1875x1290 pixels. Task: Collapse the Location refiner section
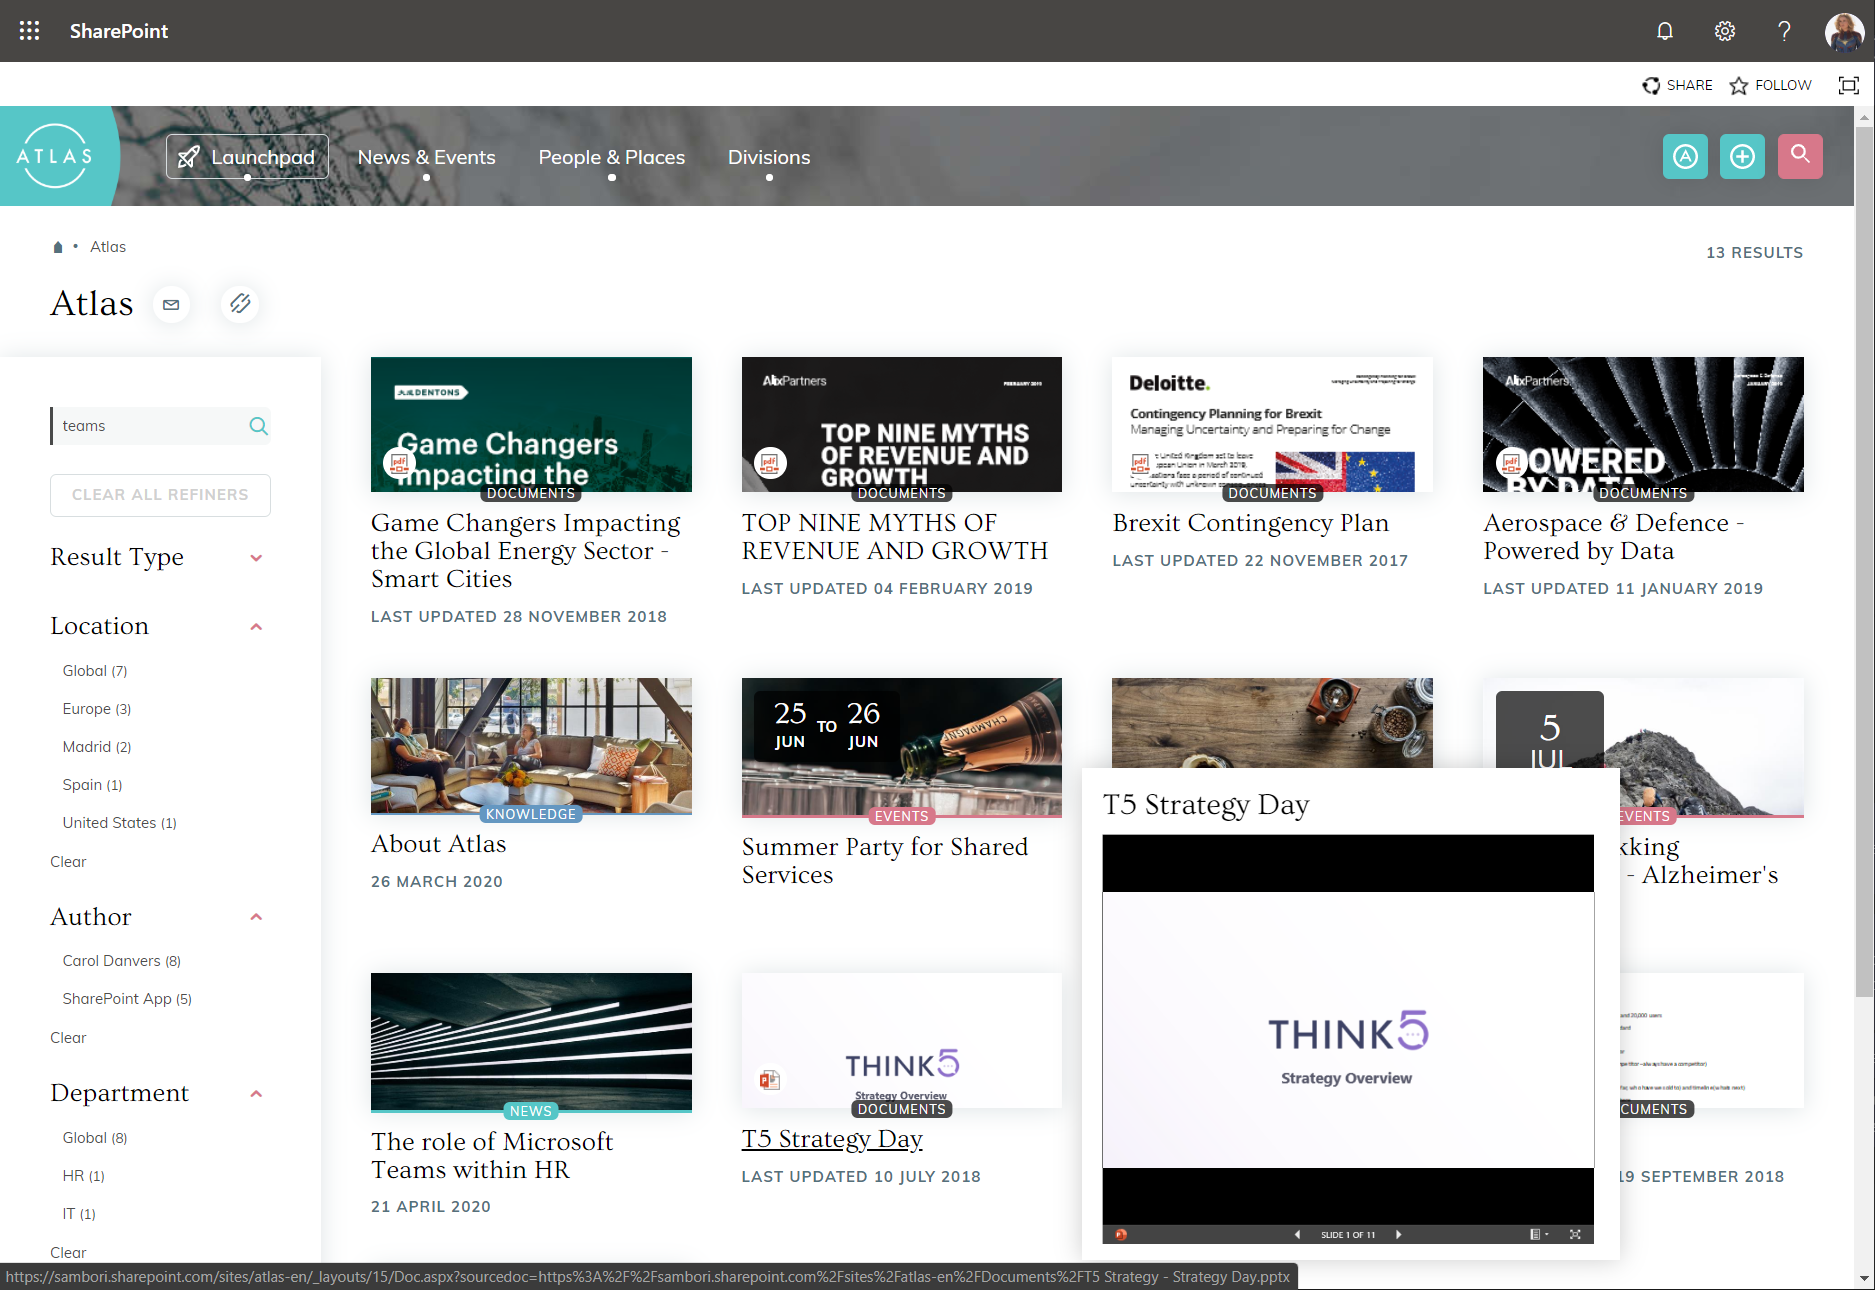tap(257, 626)
